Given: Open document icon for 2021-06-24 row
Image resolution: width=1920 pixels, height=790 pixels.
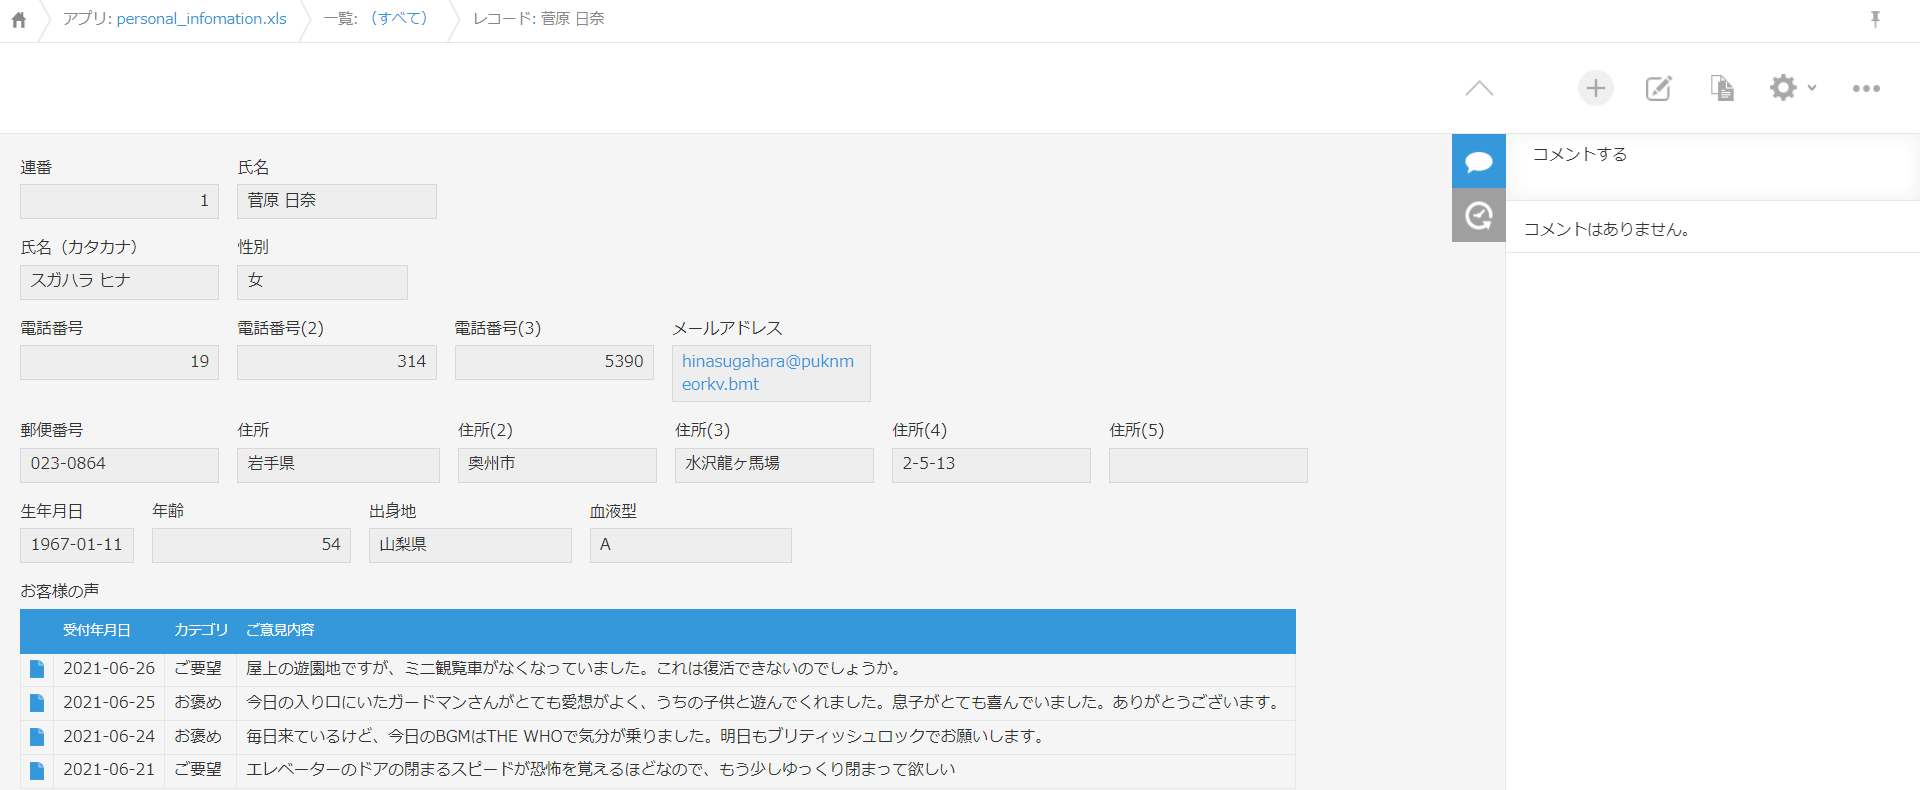Looking at the screenshot, I should 37,737.
